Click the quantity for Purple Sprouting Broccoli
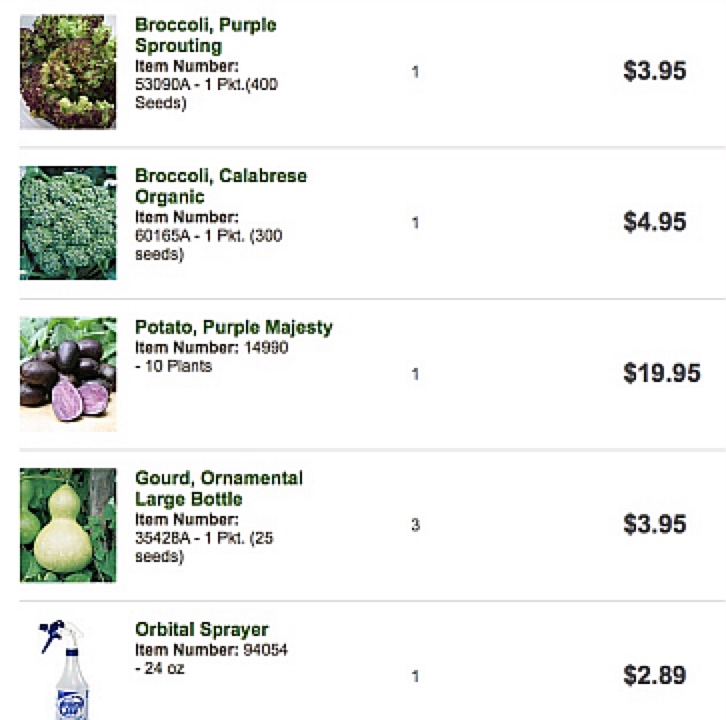This screenshot has height=720, width=726. click(415, 72)
